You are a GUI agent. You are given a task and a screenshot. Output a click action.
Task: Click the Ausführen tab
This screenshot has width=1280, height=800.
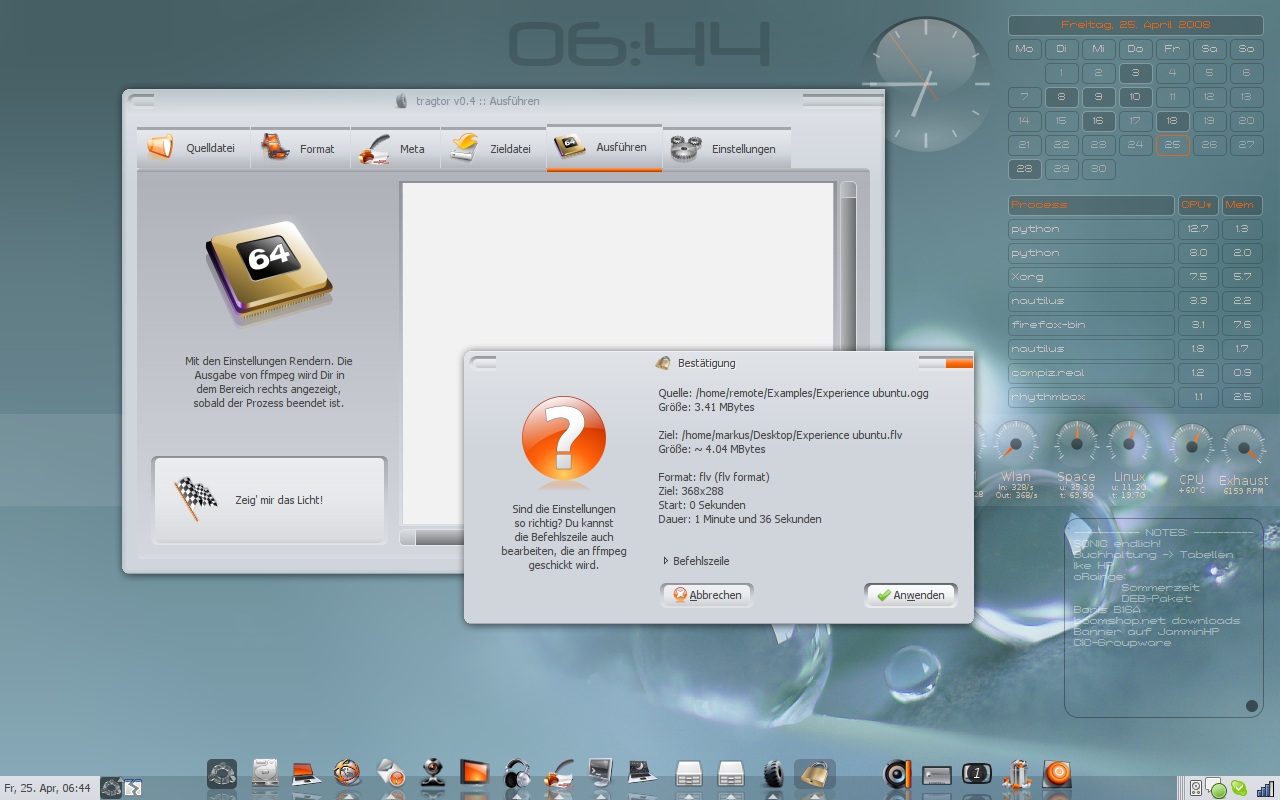(604, 147)
